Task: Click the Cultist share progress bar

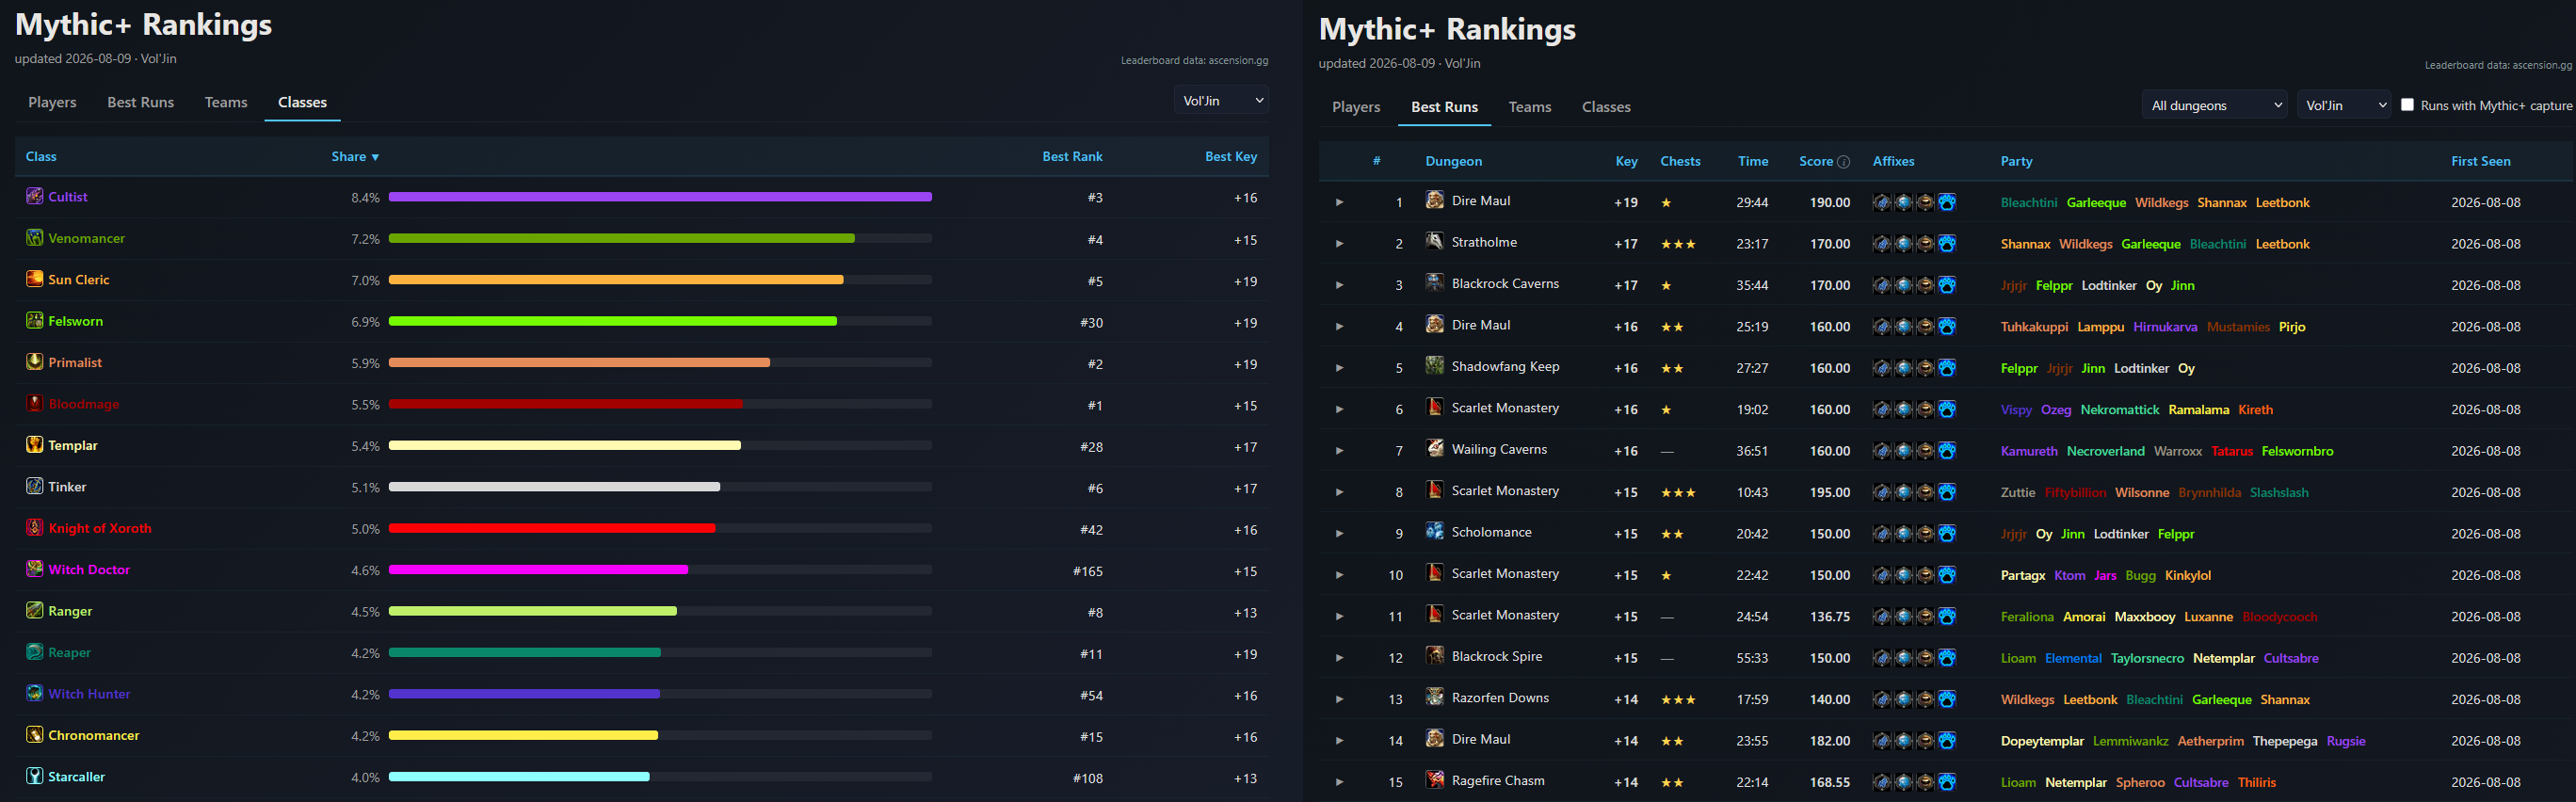Action: (x=660, y=197)
